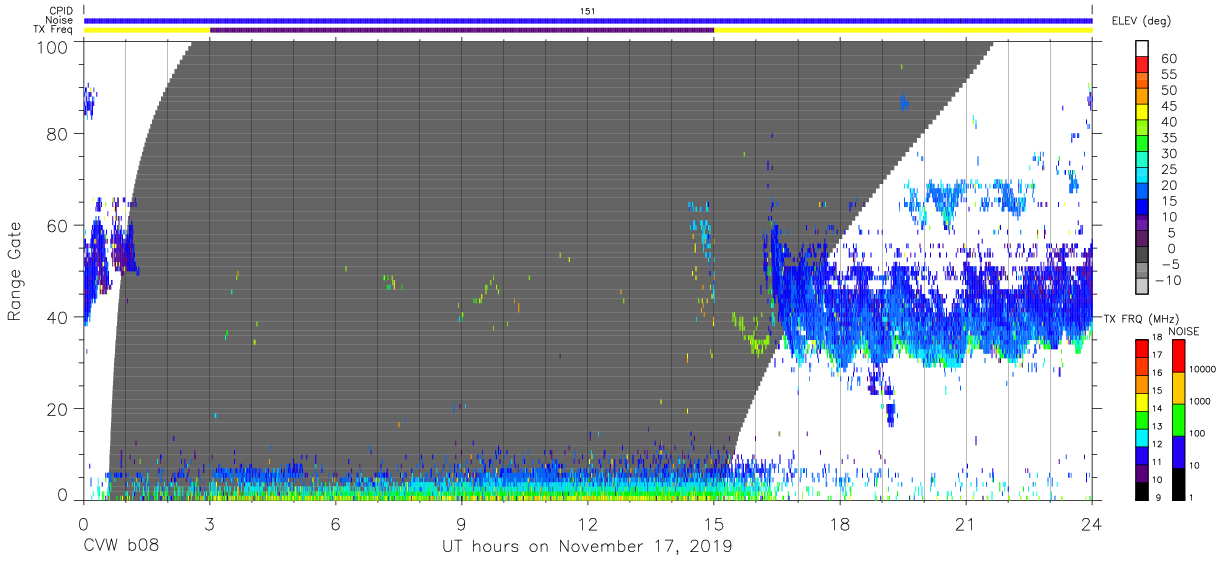Click the Range Gate axis title

[15, 271]
